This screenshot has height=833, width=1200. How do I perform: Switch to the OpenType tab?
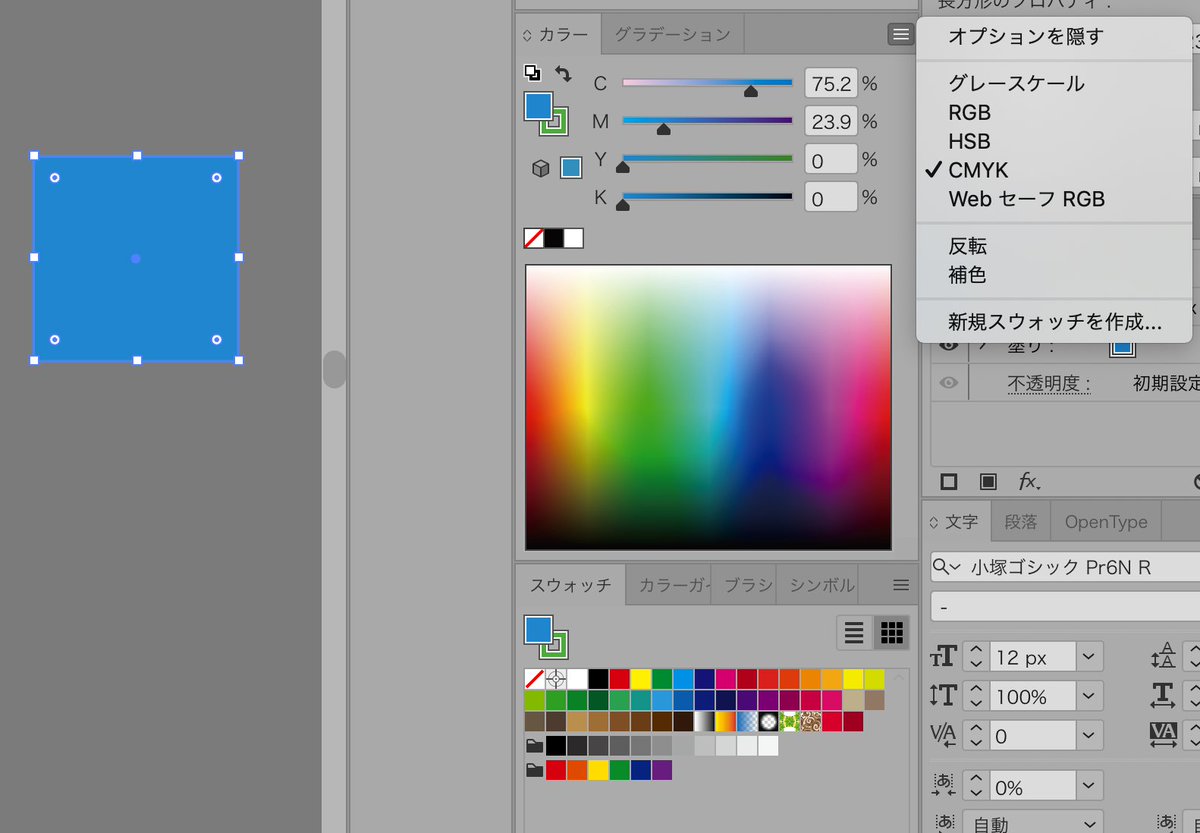point(1106,522)
